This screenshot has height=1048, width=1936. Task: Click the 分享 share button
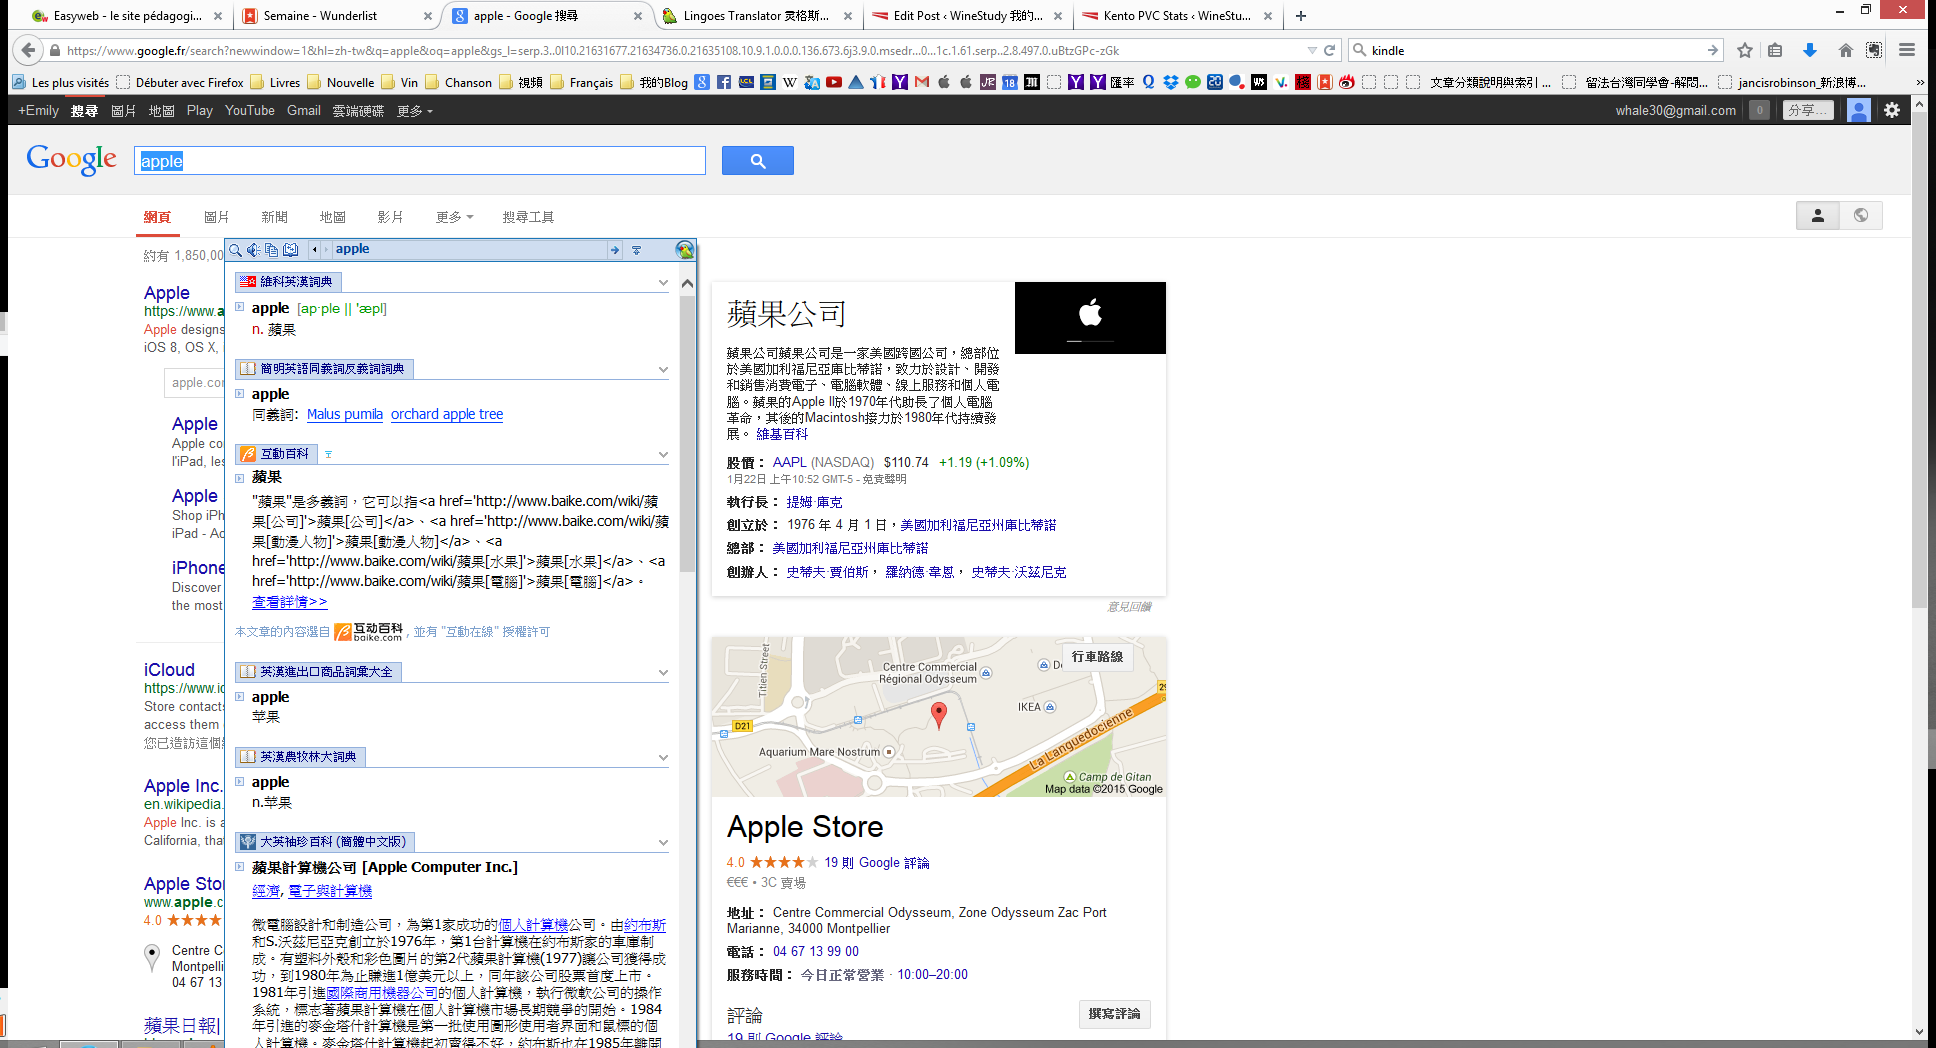tap(1809, 110)
